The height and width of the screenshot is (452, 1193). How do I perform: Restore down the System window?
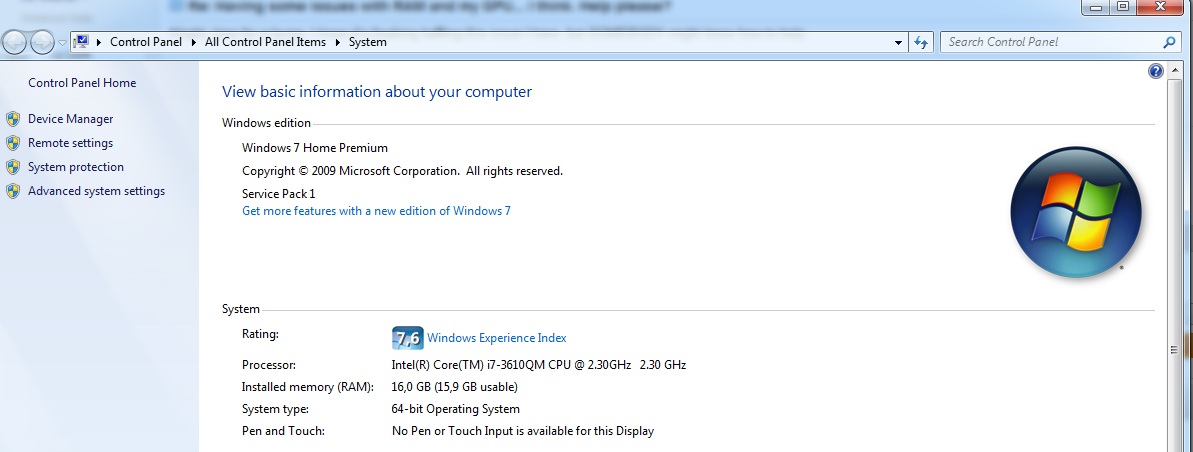pos(1123,7)
